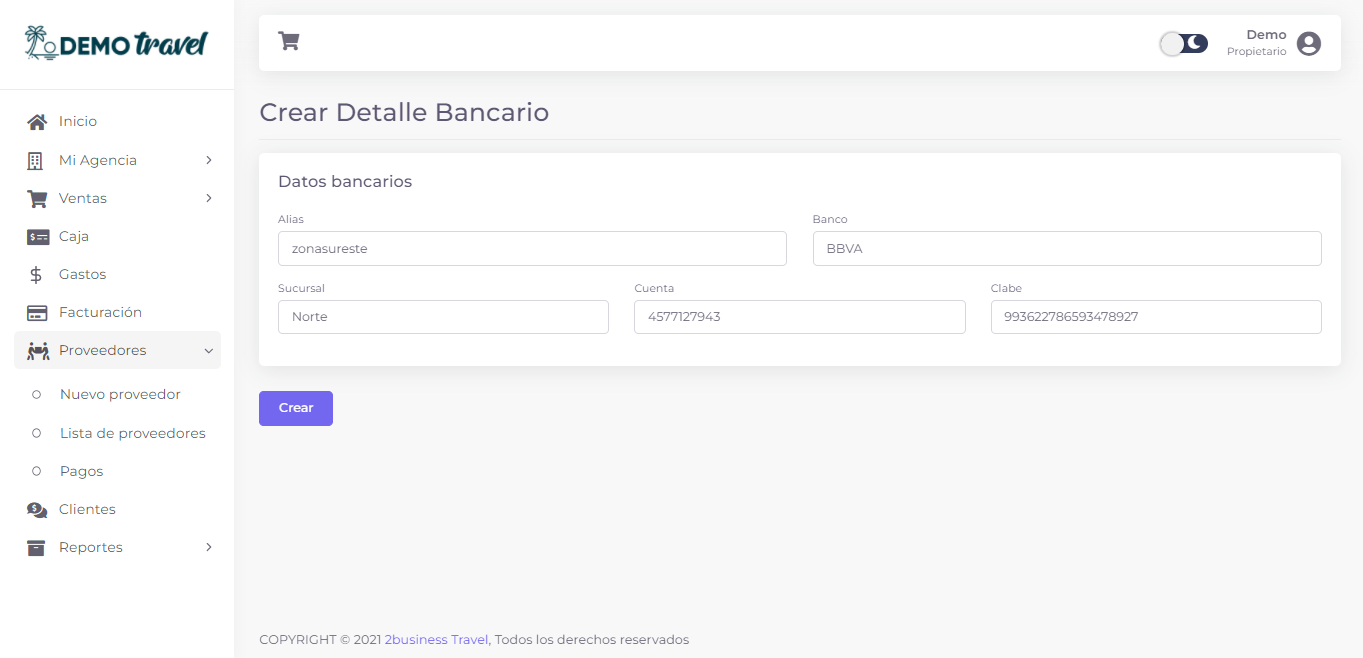Click the Nuevo proveedor circle bullet
The width and height of the screenshot is (1363, 658).
pyautogui.click(x=37, y=394)
